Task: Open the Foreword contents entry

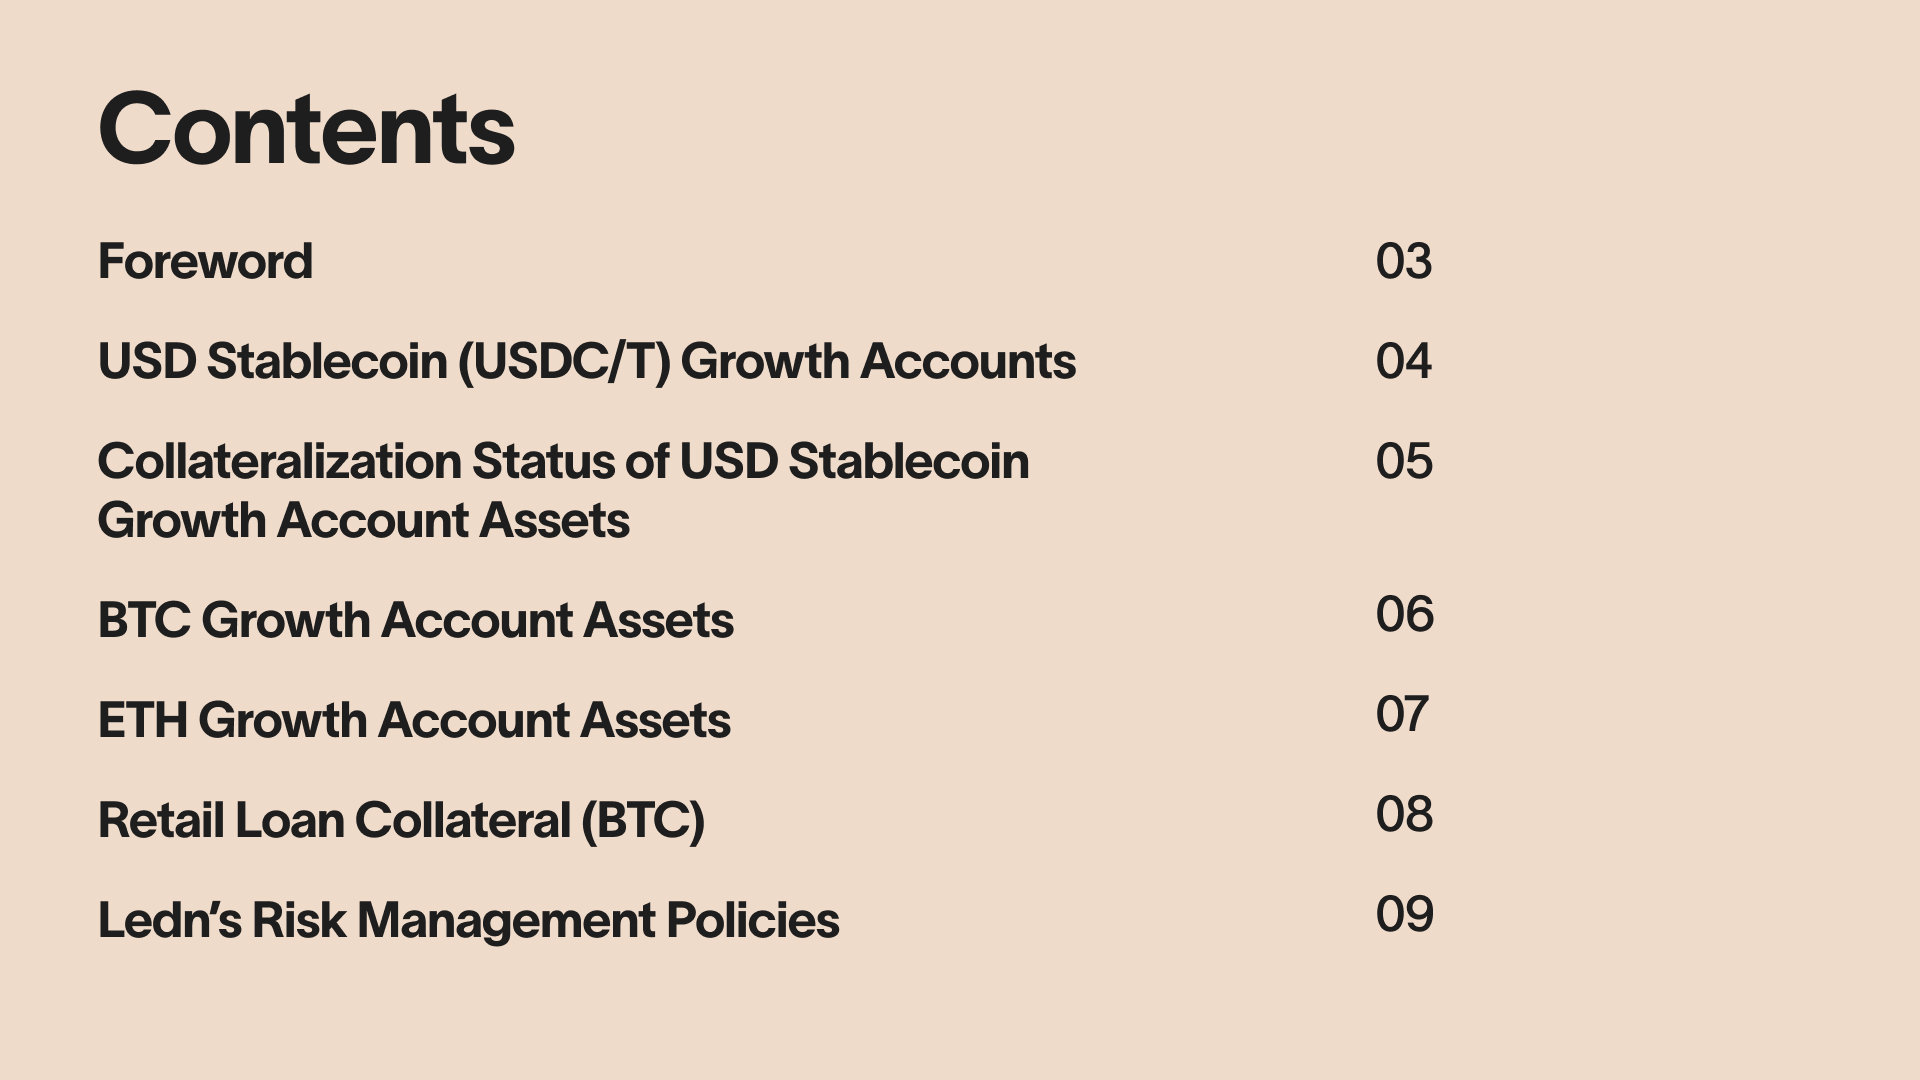Action: pyautogui.click(x=205, y=262)
